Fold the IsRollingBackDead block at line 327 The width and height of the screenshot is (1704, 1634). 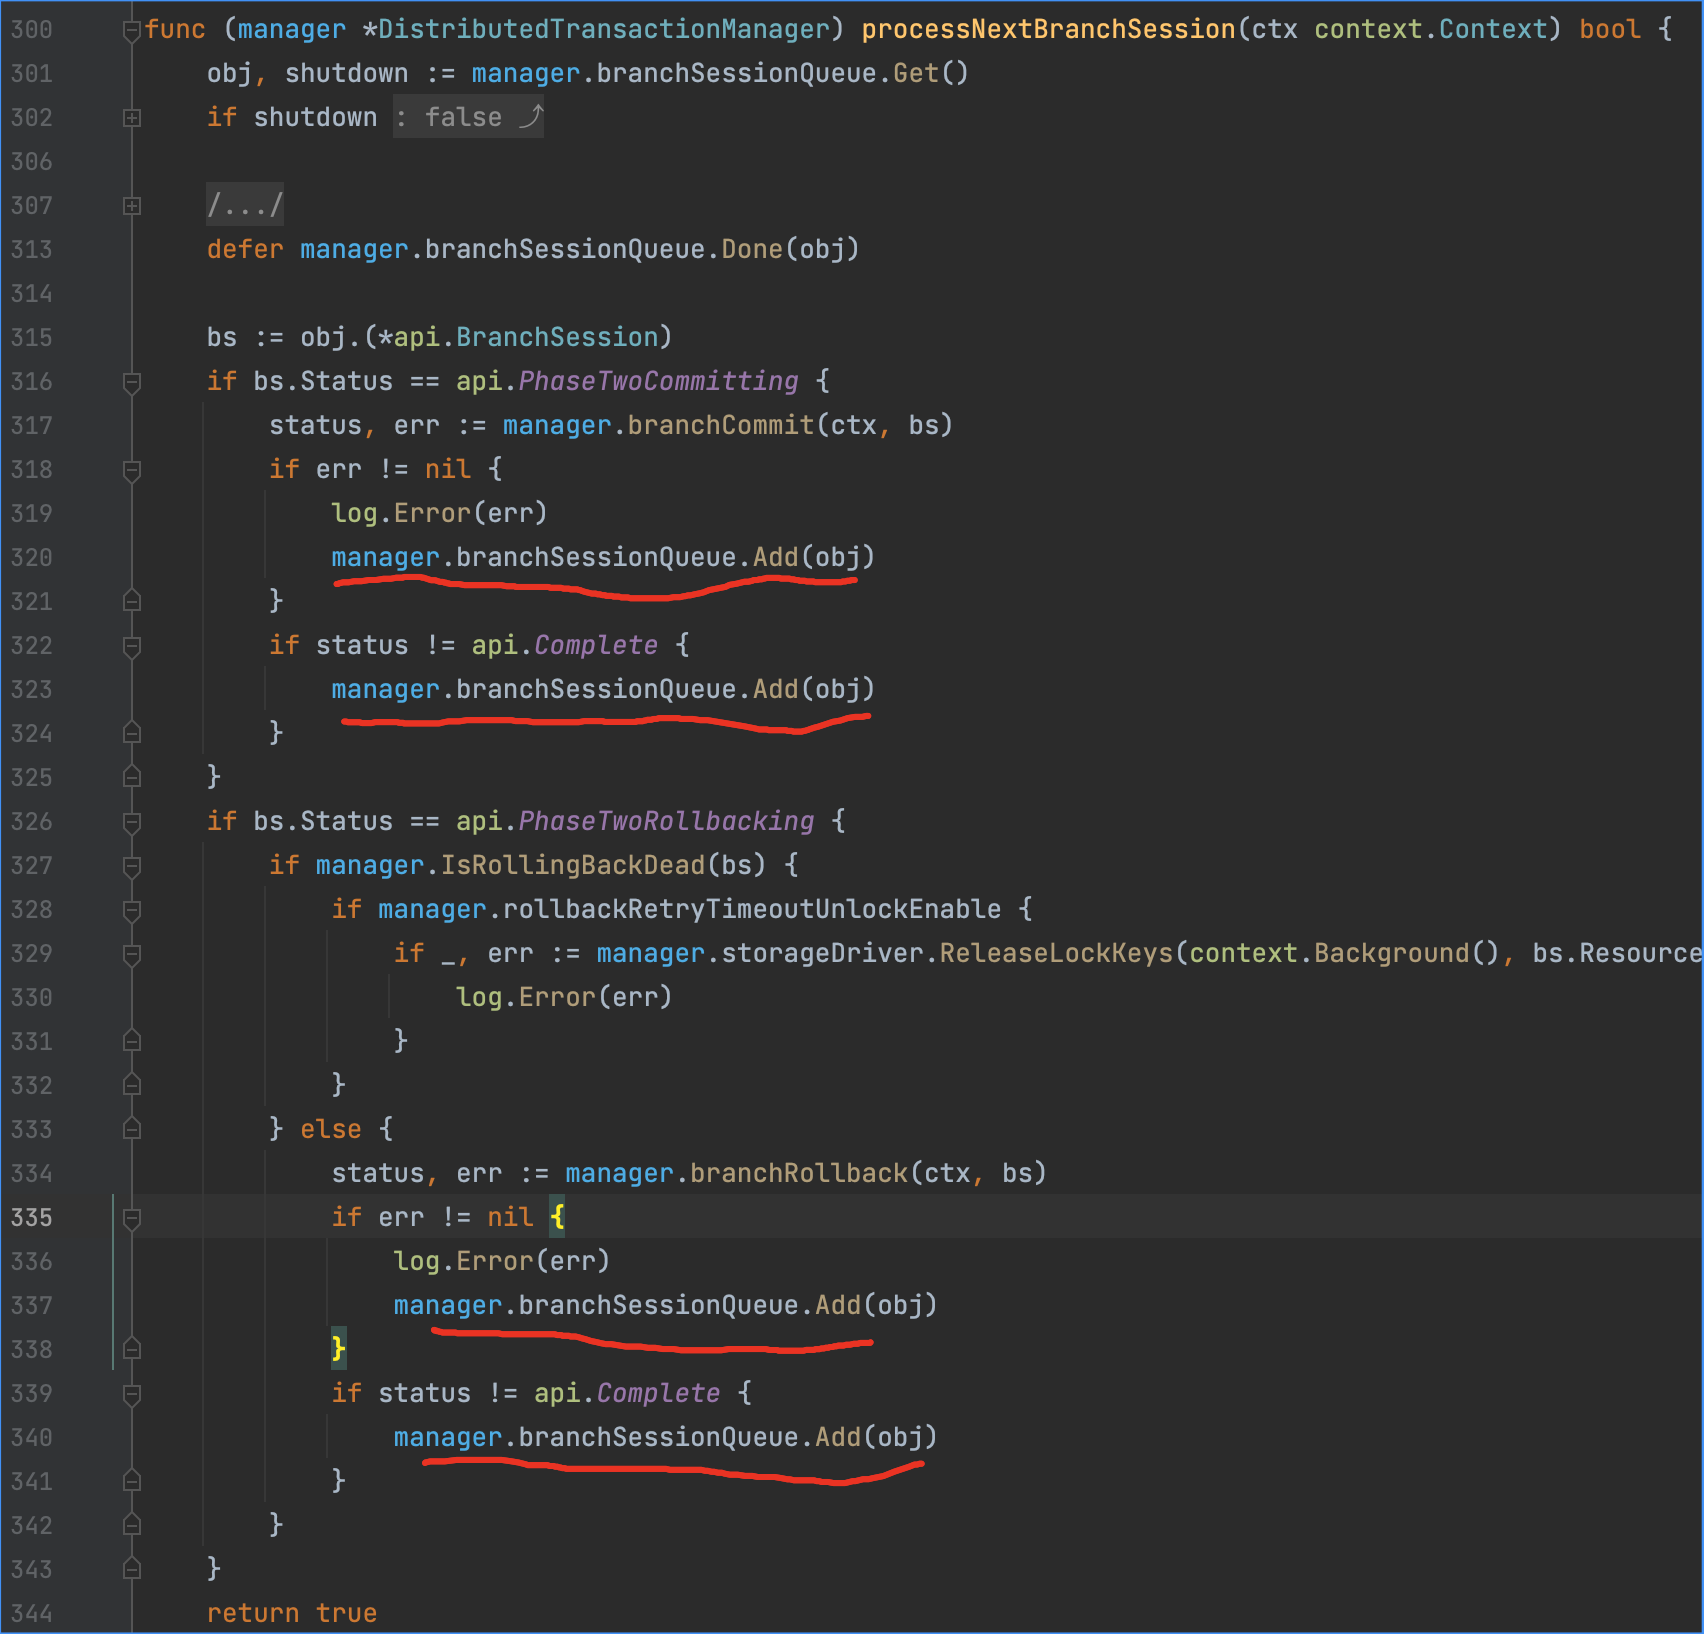(131, 866)
